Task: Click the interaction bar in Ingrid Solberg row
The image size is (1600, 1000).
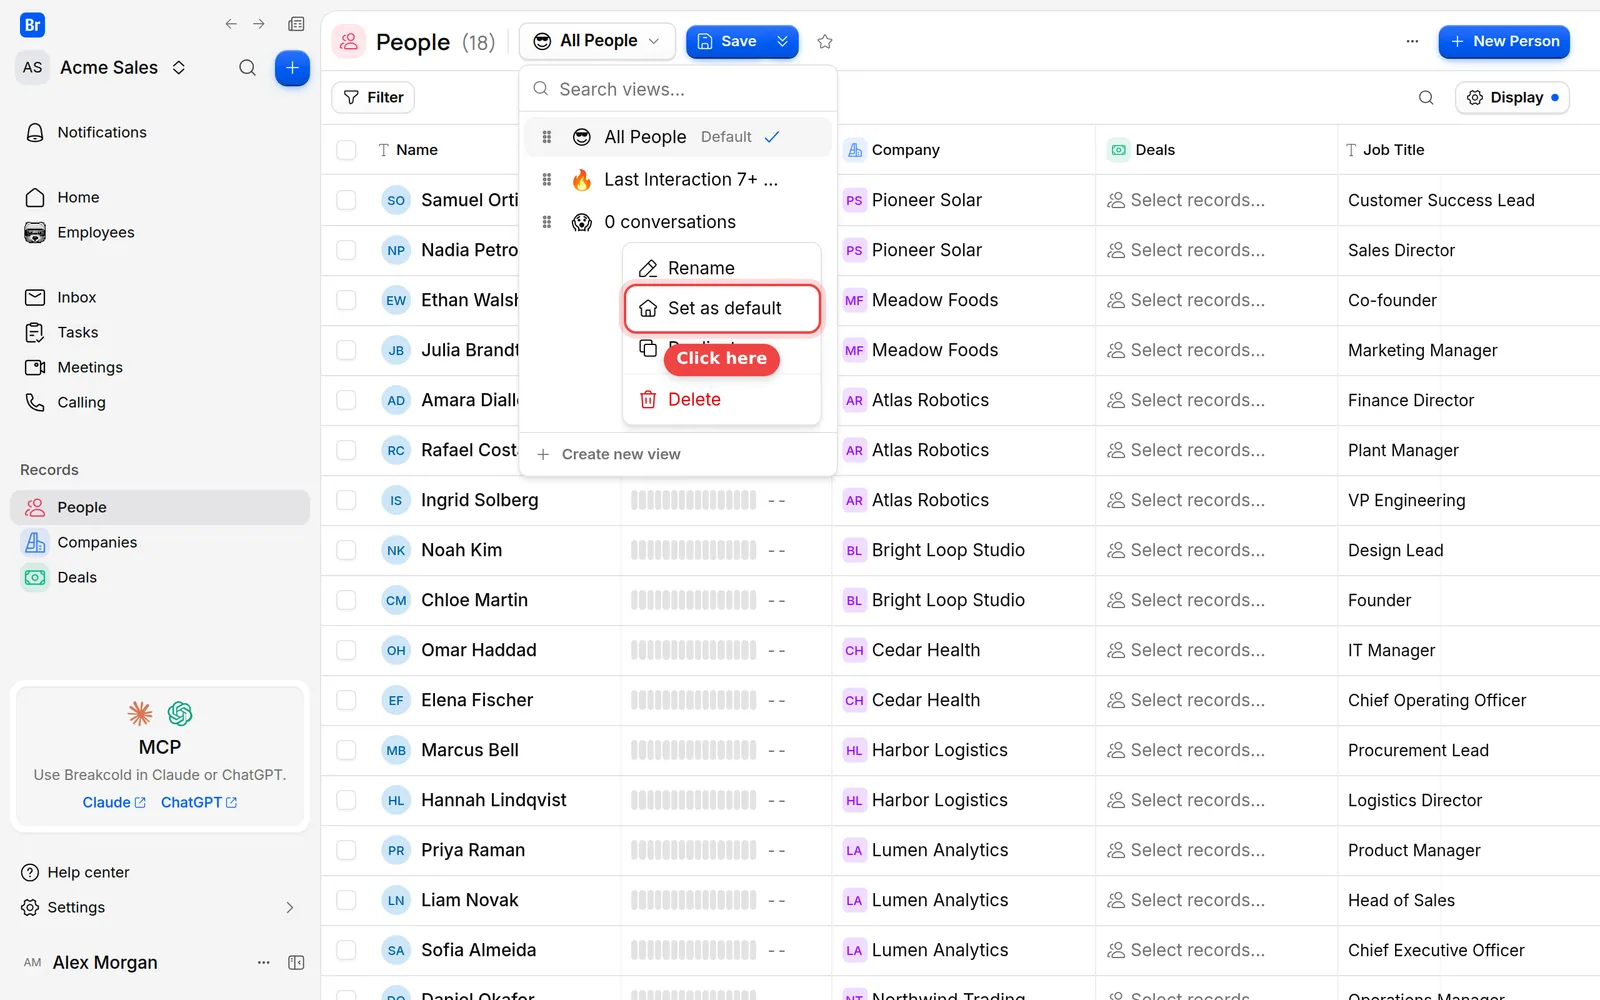Action: pyautogui.click(x=694, y=500)
